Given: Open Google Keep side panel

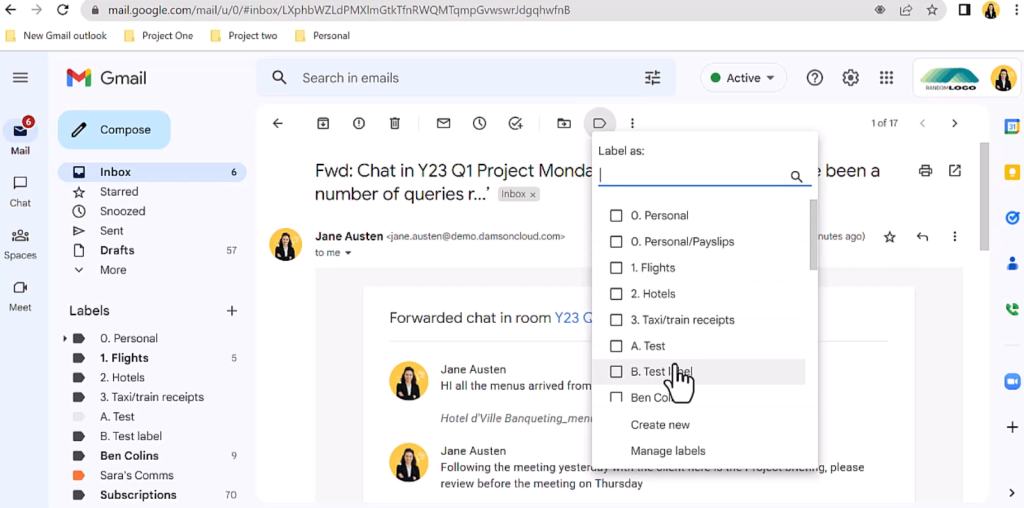Looking at the screenshot, I should (1012, 172).
